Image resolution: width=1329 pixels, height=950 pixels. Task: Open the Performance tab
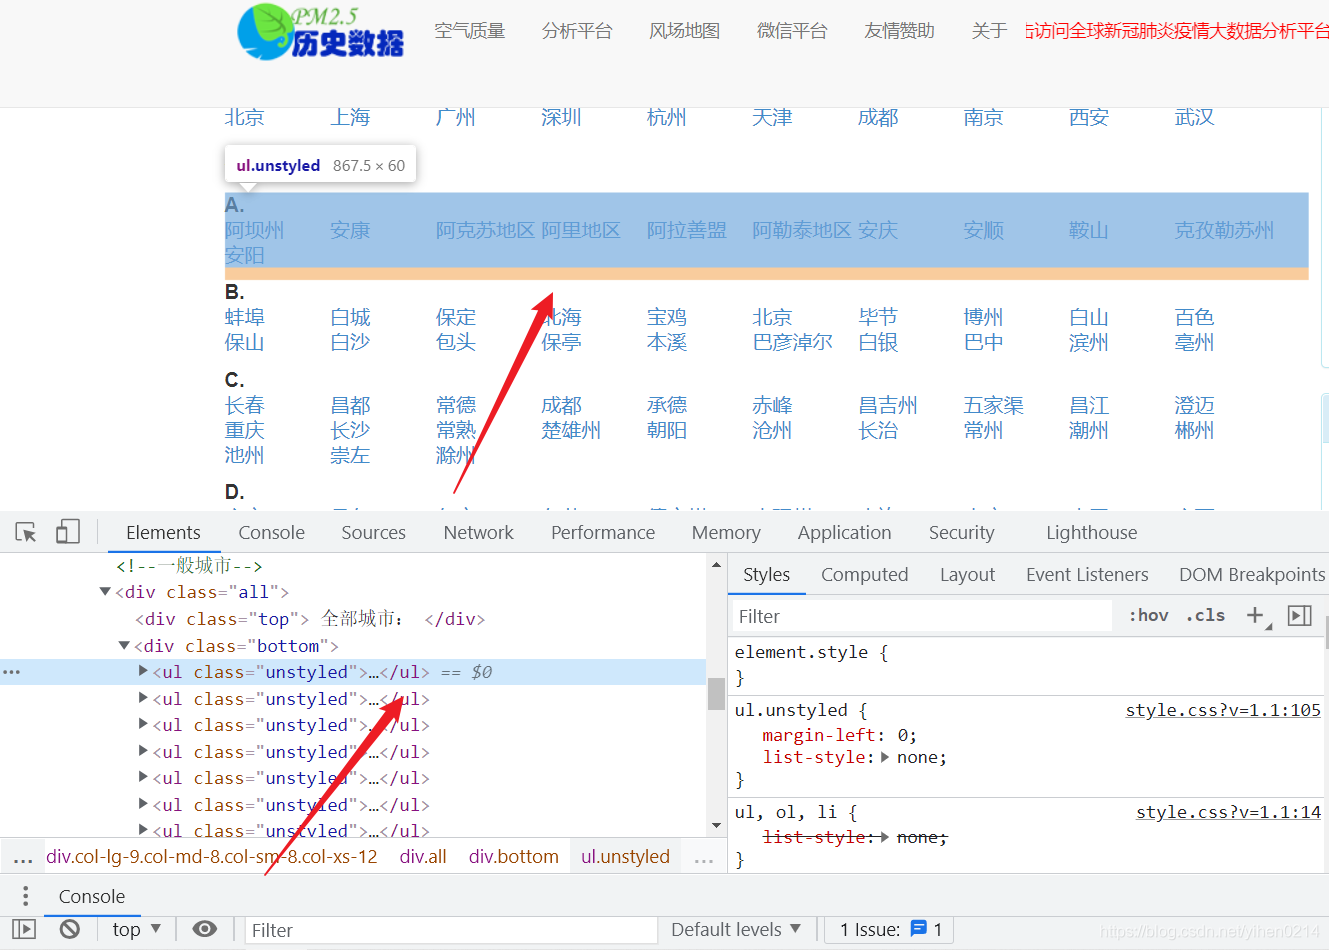[x=603, y=532]
